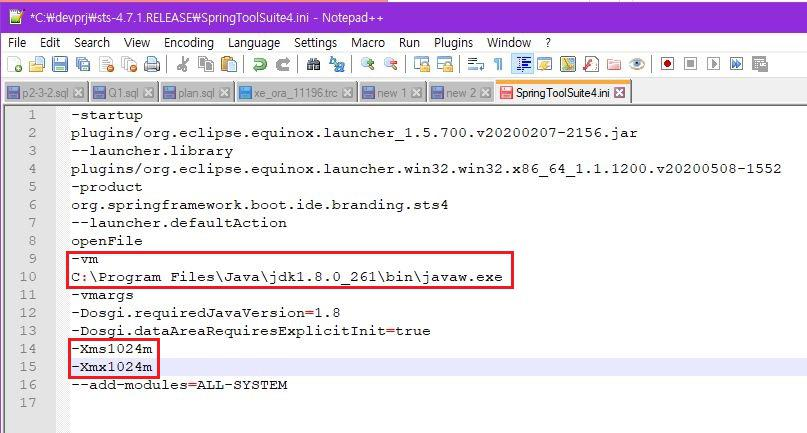Open the Encoding menu
This screenshot has width=807, height=433.
(188, 43)
